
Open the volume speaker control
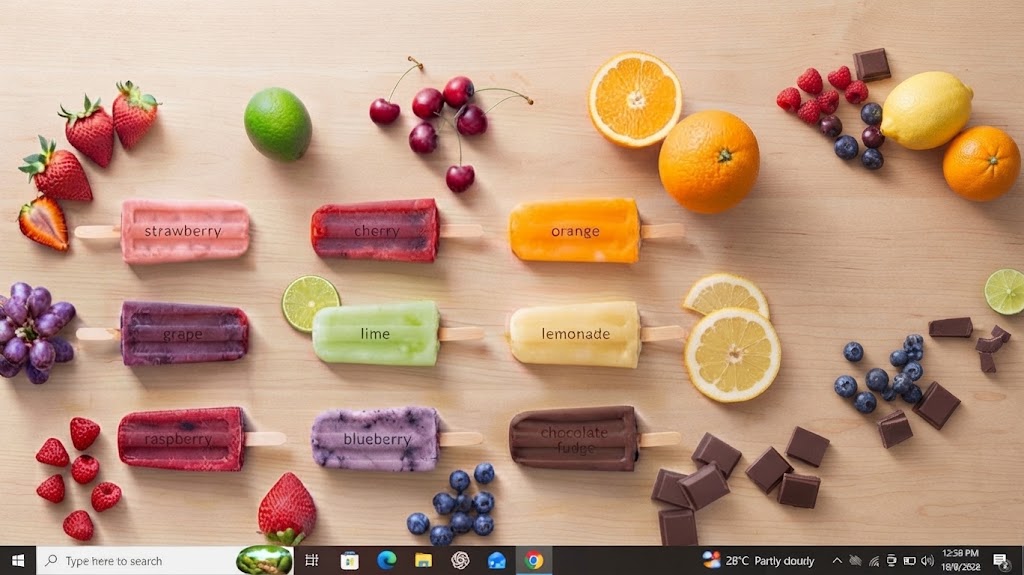pos(927,561)
